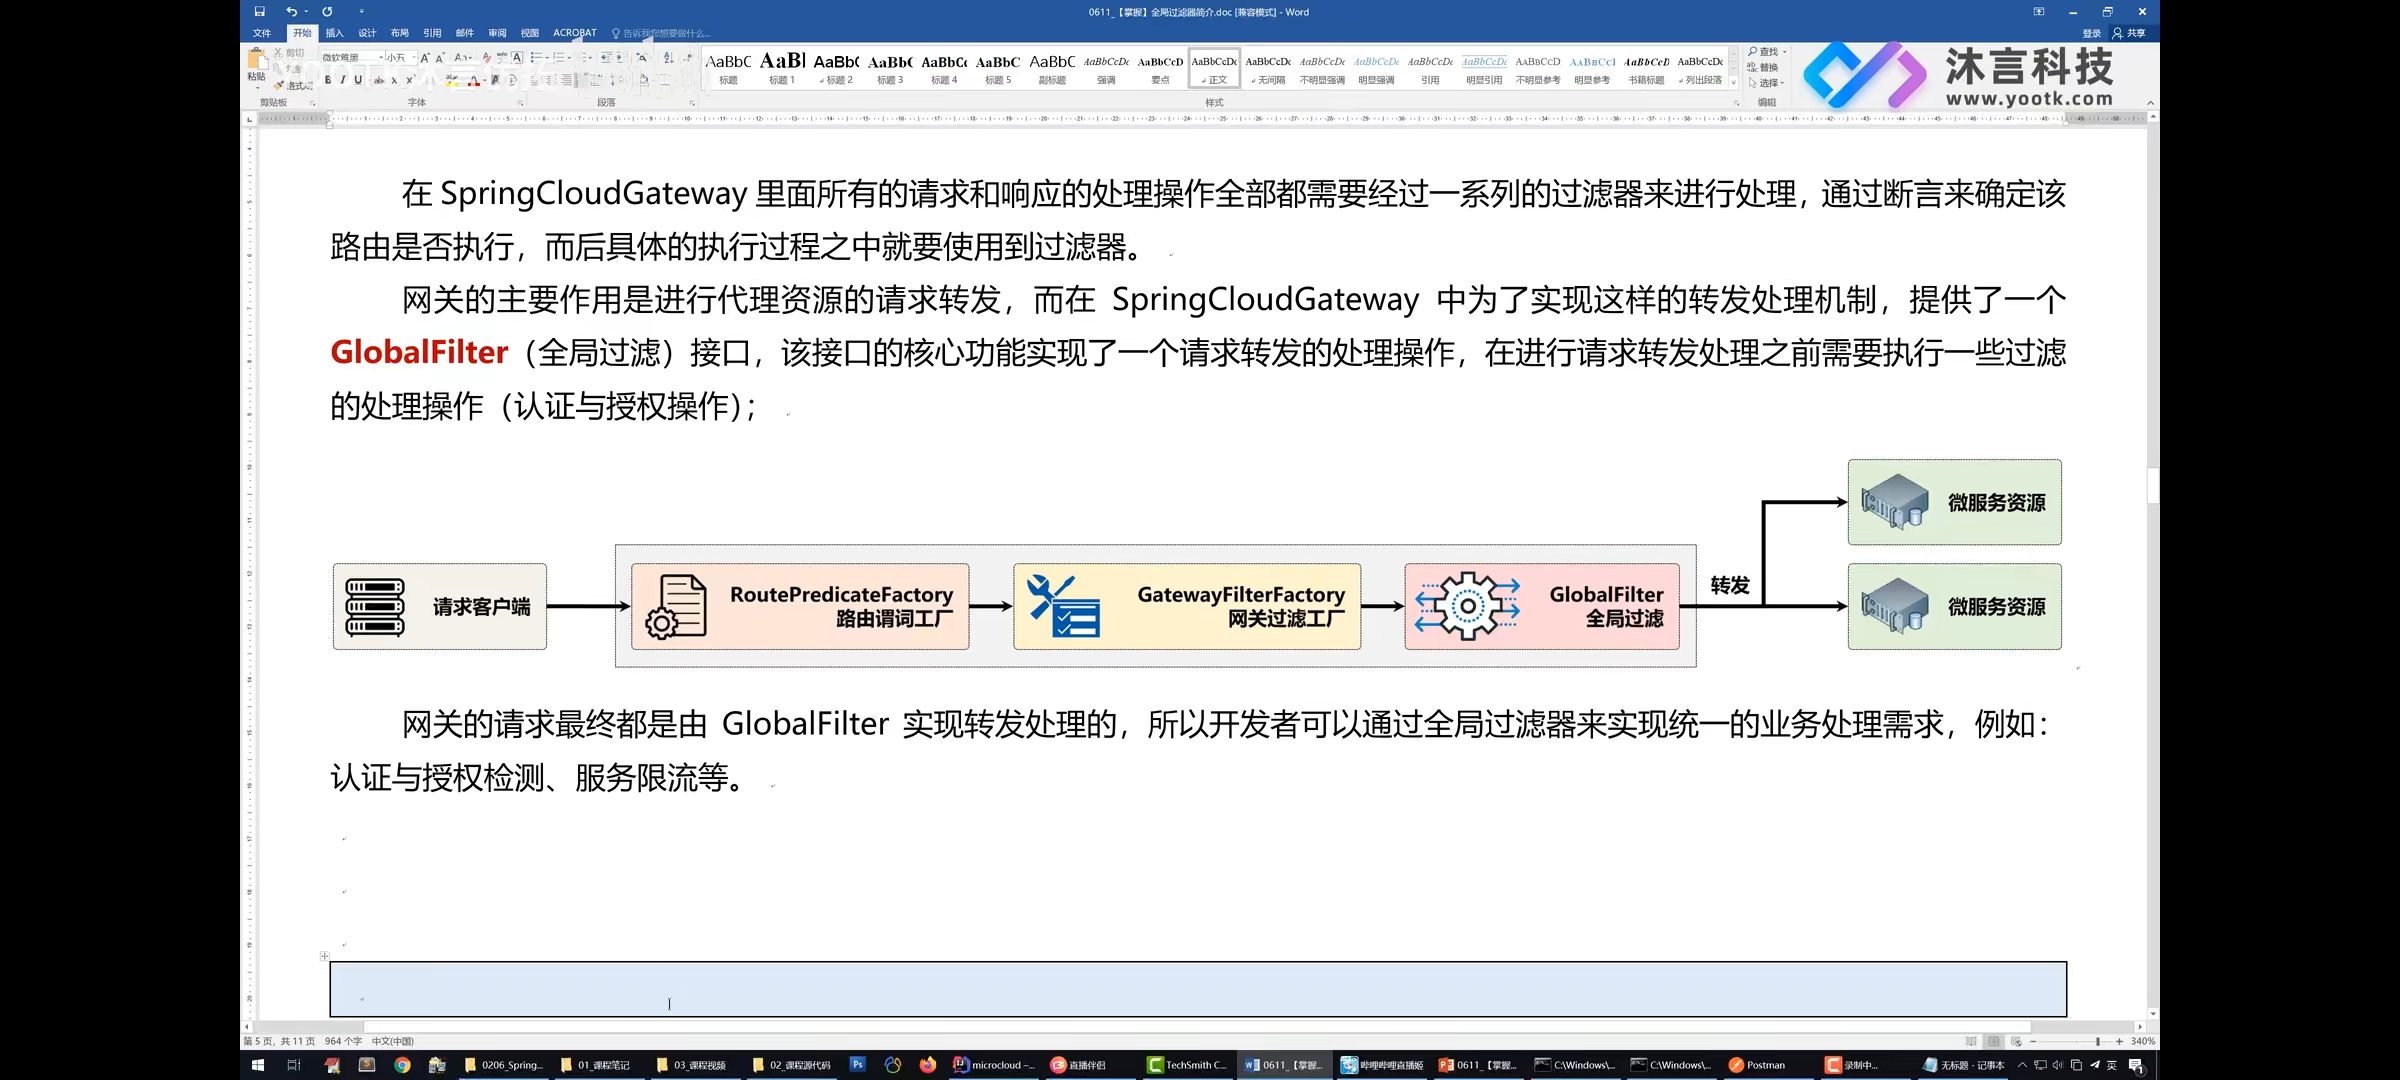2400x1080 pixels.
Task: Switch to the 插入 (Insert) tab
Action: [334, 33]
